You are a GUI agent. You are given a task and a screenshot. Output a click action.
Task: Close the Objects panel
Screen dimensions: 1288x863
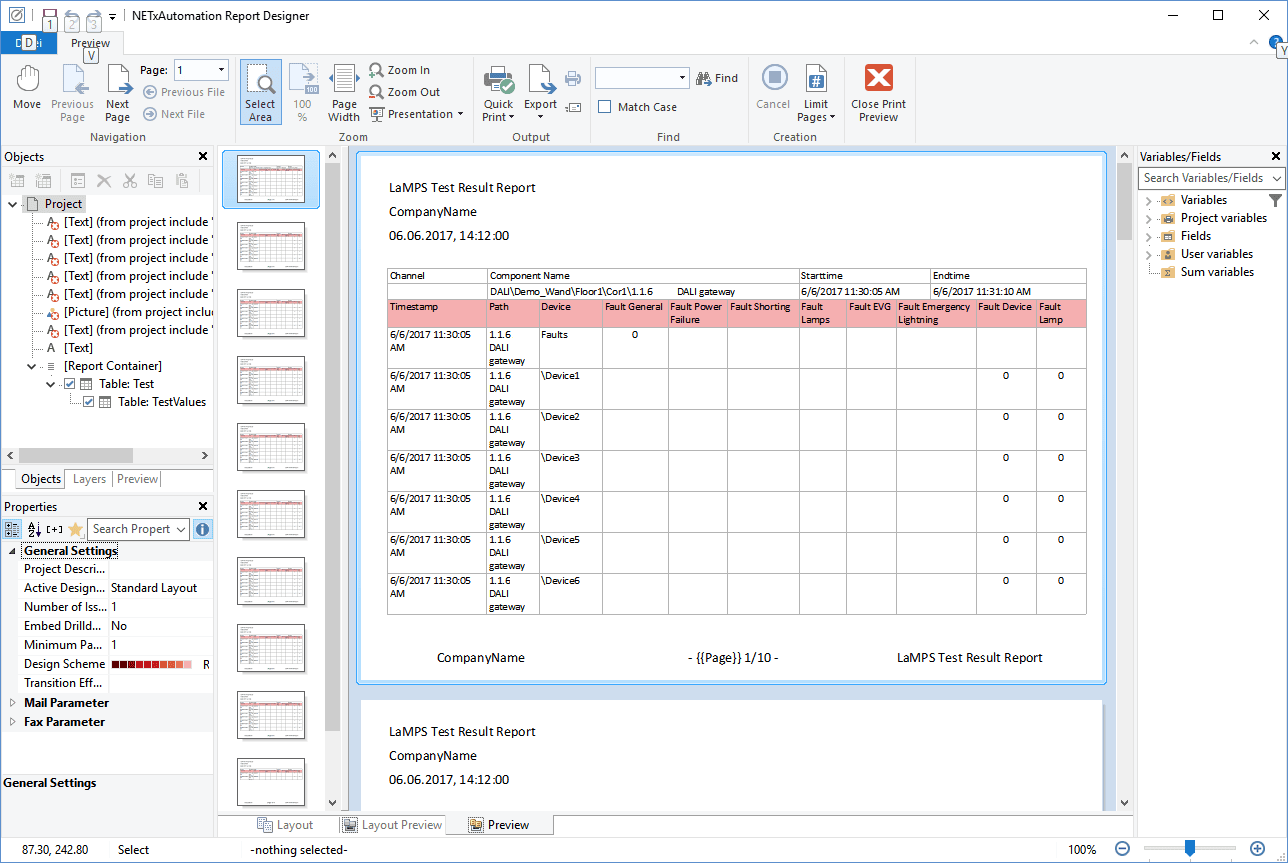point(203,157)
